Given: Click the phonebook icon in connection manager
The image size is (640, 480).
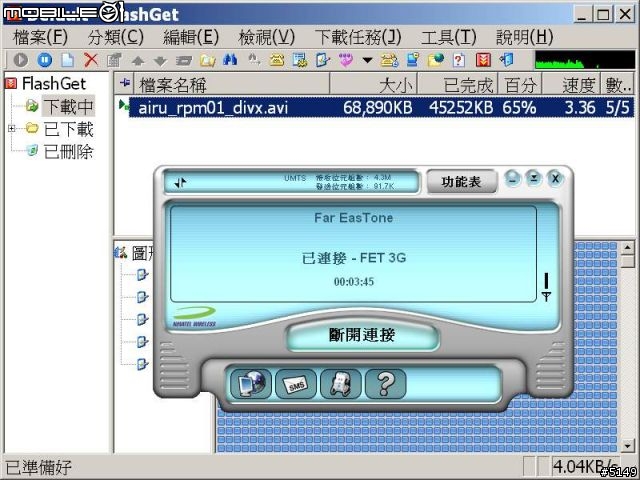Looking at the screenshot, I should pyautogui.click(x=341, y=383).
